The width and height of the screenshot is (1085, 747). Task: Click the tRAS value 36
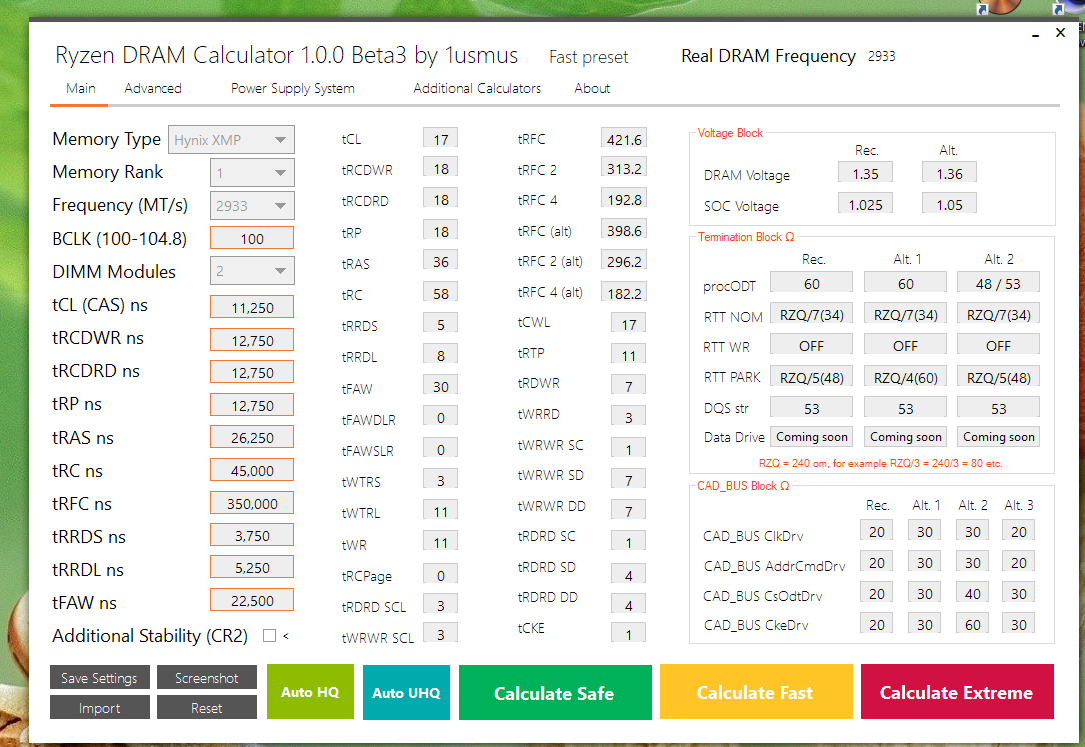click(441, 261)
